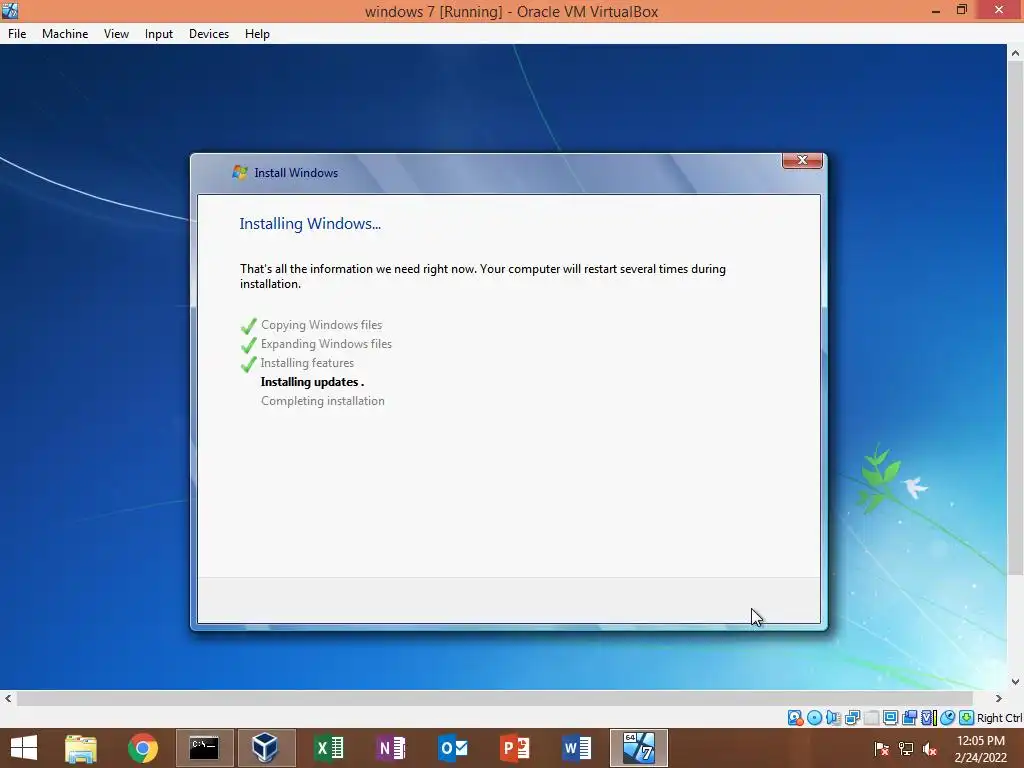This screenshot has height=768, width=1024.
Task: Click the network tray icon
Action: [906, 748]
